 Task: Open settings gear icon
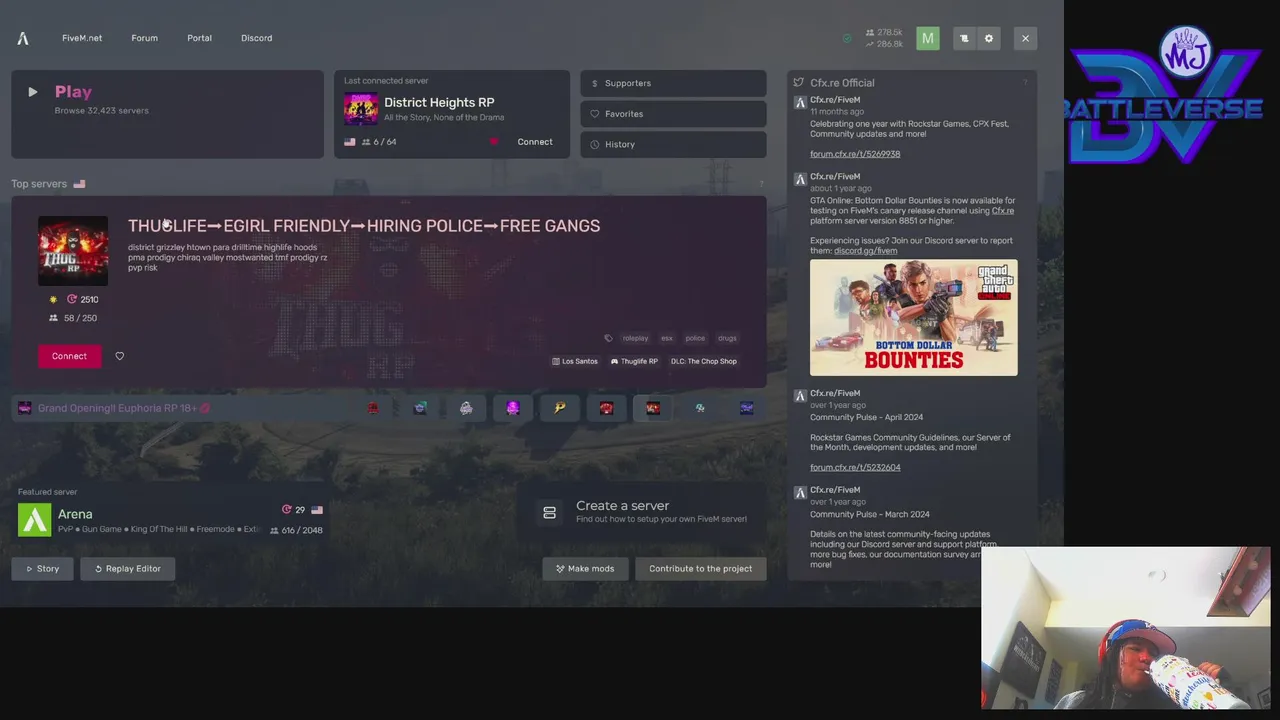pyautogui.click(x=989, y=38)
